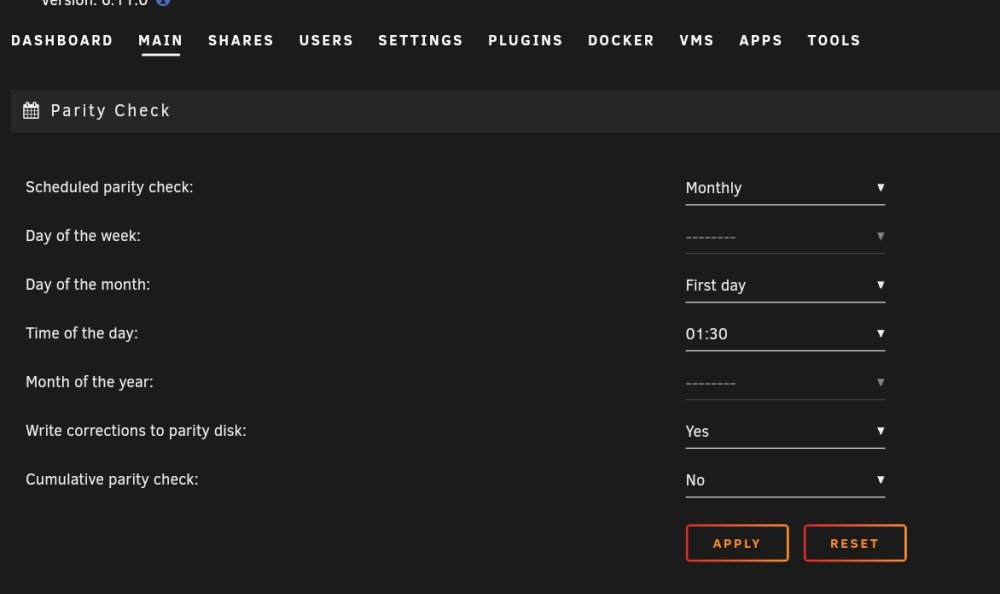The height and width of the screenshot is (594, 1000).
Task: Open the Dashboard tab
Action: click(x=62, y=40)
